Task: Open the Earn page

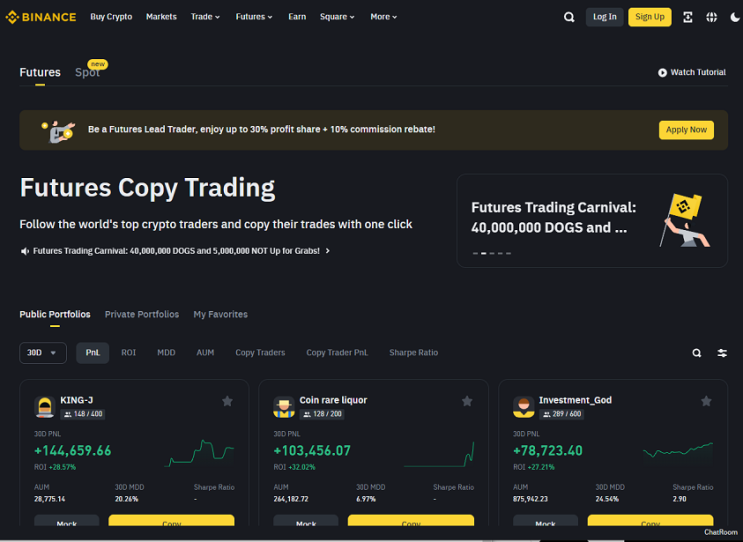Action: pos(297,17)
